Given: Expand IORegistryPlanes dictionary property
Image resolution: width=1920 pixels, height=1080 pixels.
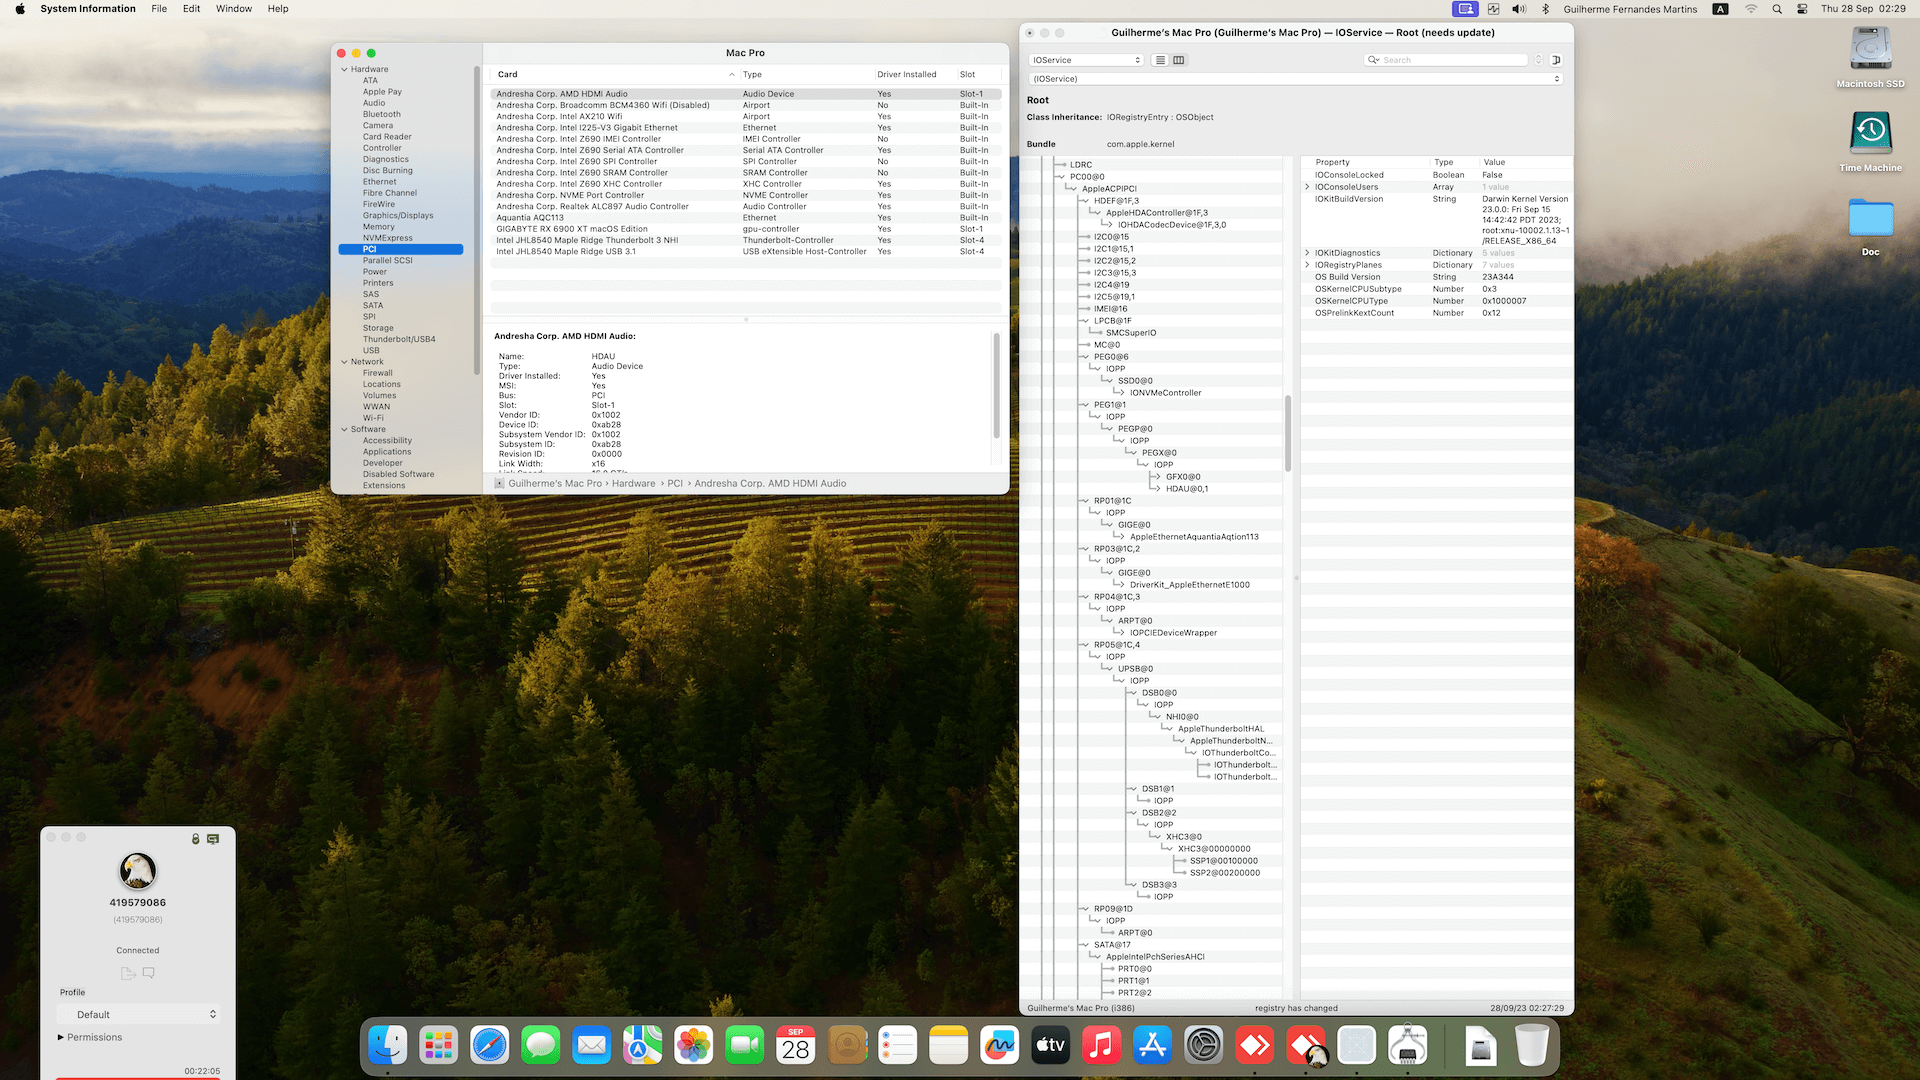Looking at the screenshot, I should coord(1307,265).
